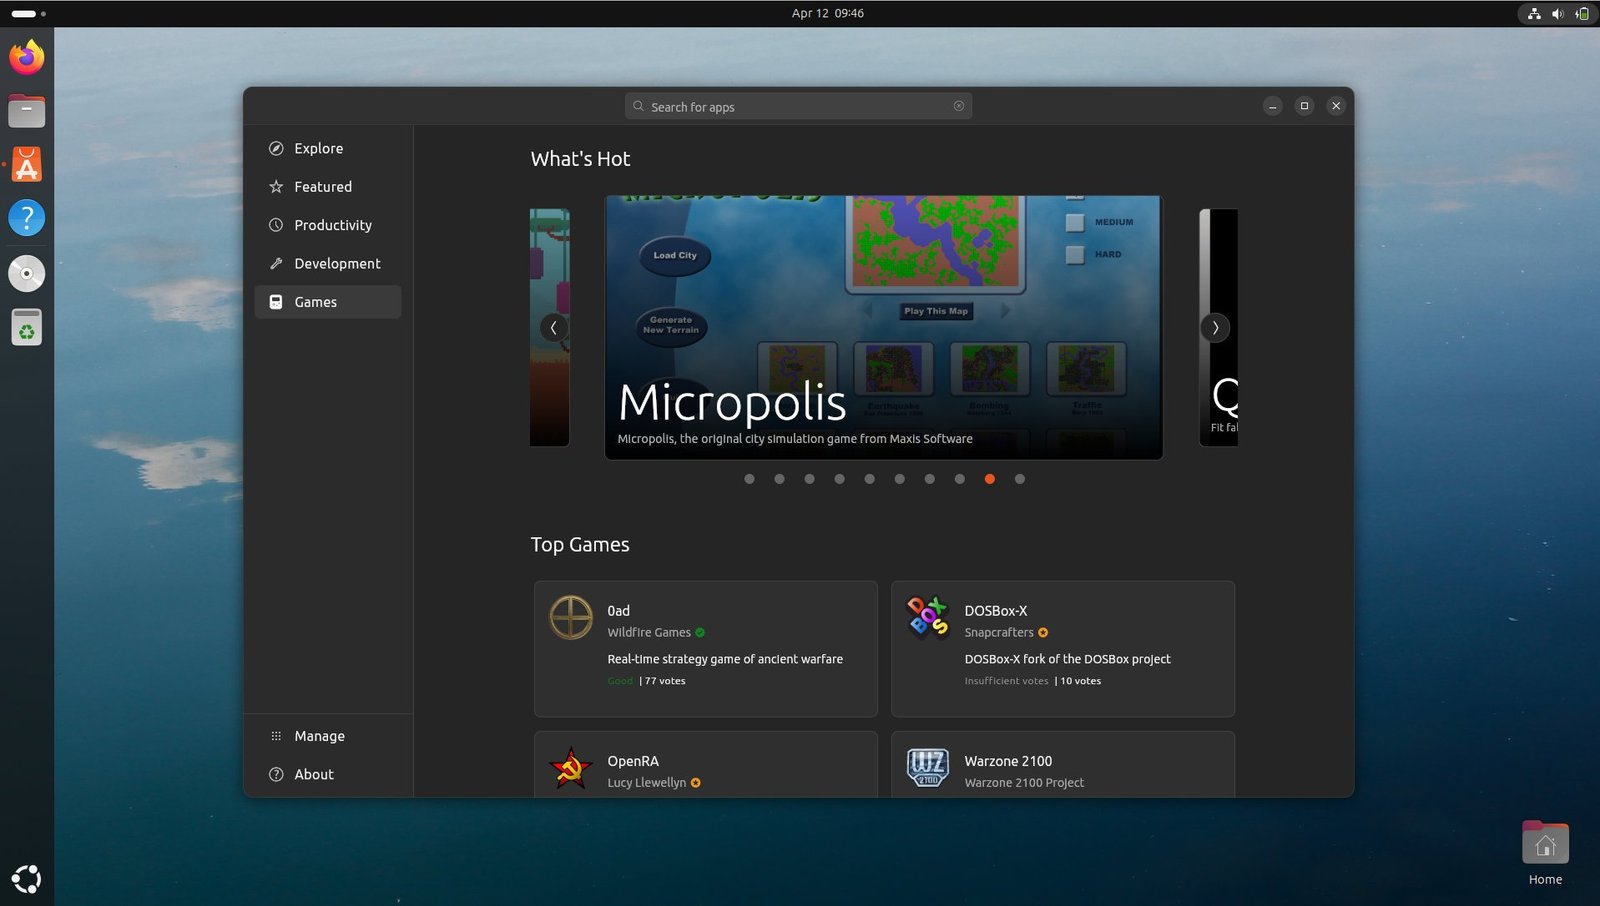
Task: Open Trash from the dock
Action: (x=27, y=327)
